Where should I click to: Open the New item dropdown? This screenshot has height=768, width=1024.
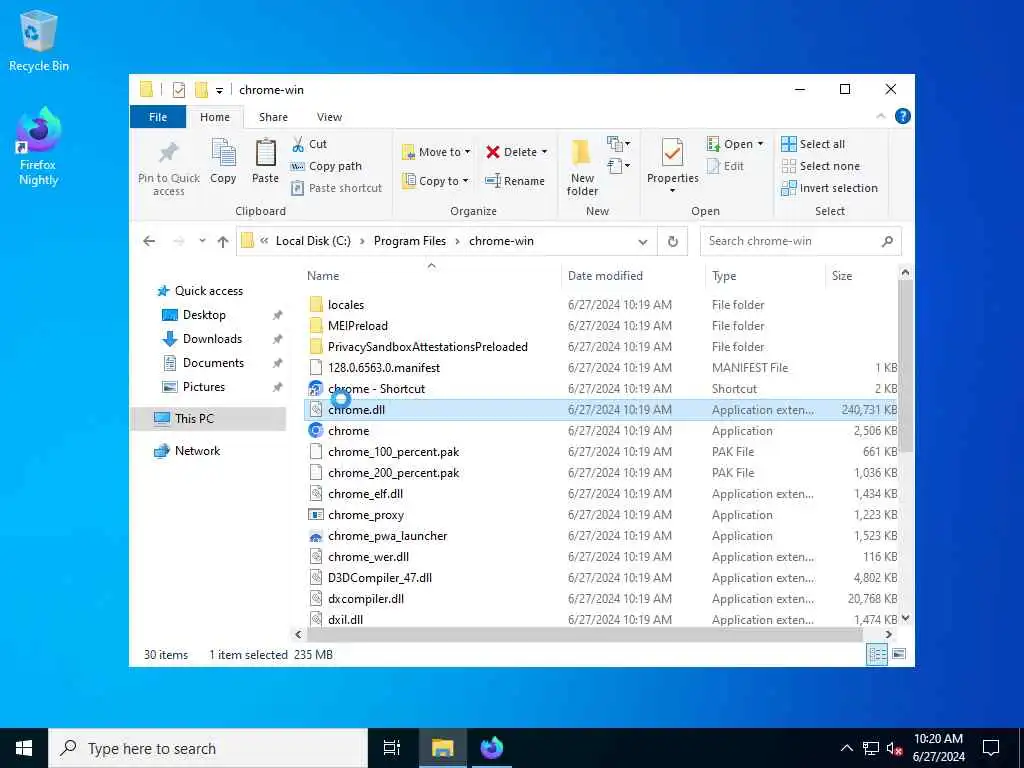618,144
